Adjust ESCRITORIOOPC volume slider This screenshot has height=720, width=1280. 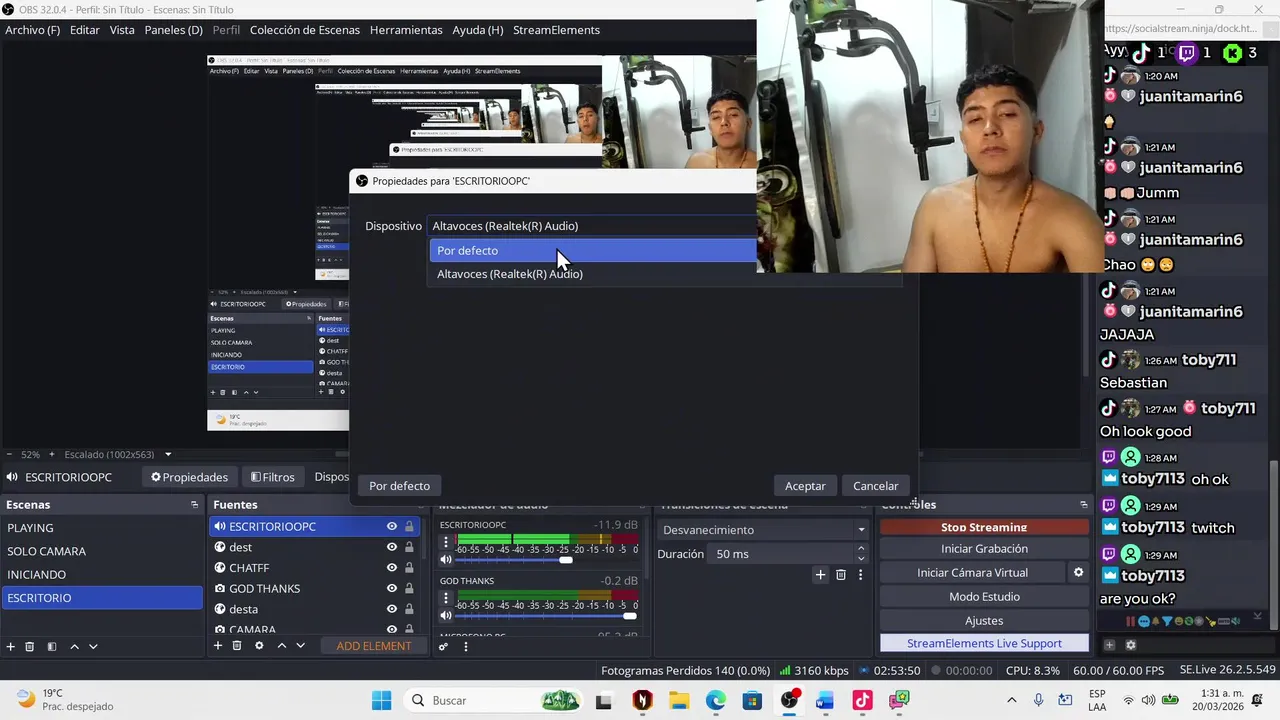[566, 560]
